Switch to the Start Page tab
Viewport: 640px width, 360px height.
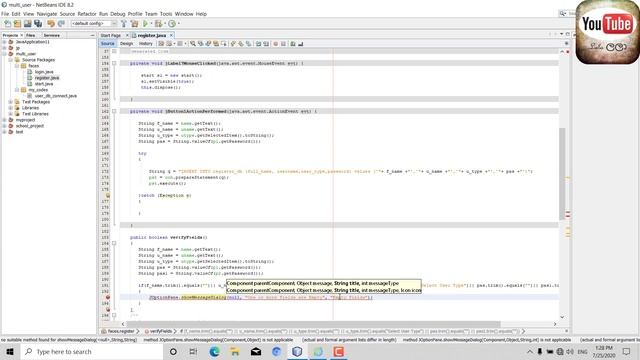(x=111, y=36)
